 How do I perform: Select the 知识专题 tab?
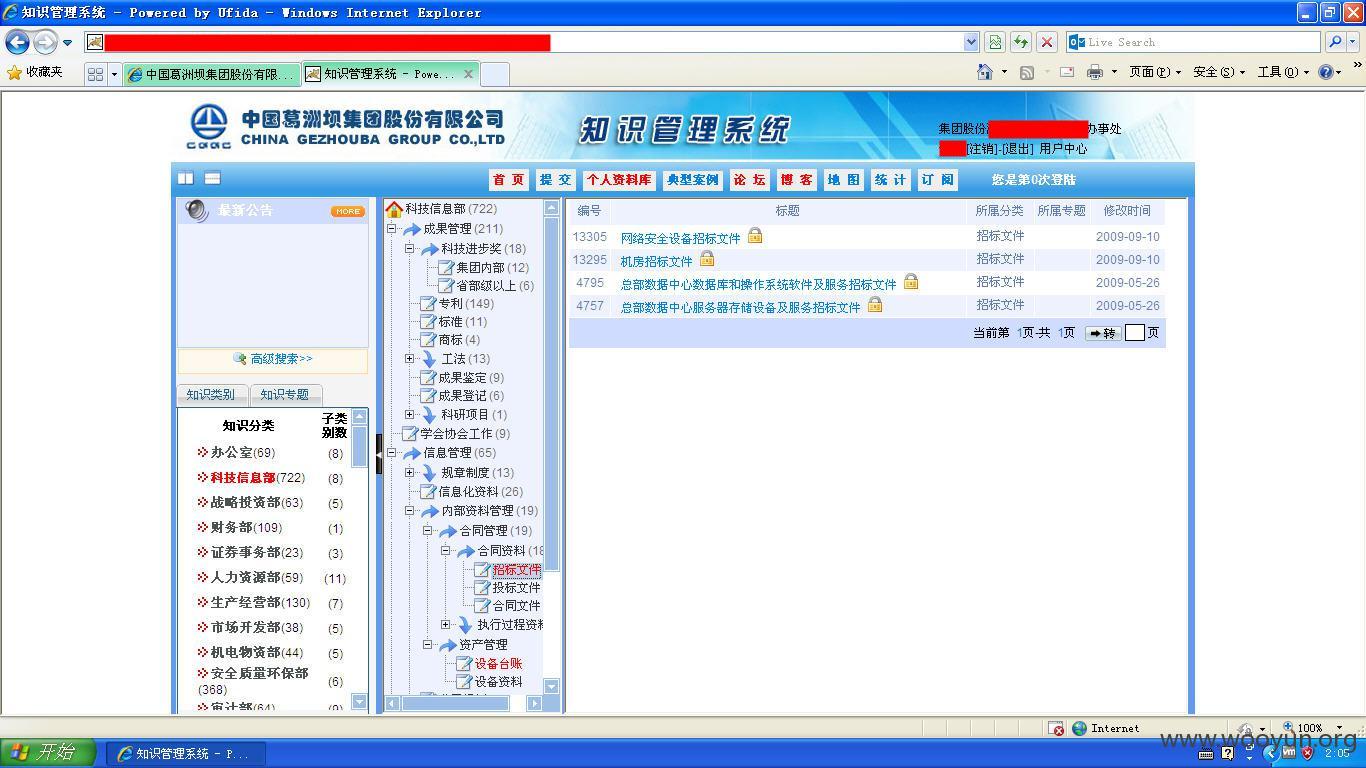tap(285, 394)
